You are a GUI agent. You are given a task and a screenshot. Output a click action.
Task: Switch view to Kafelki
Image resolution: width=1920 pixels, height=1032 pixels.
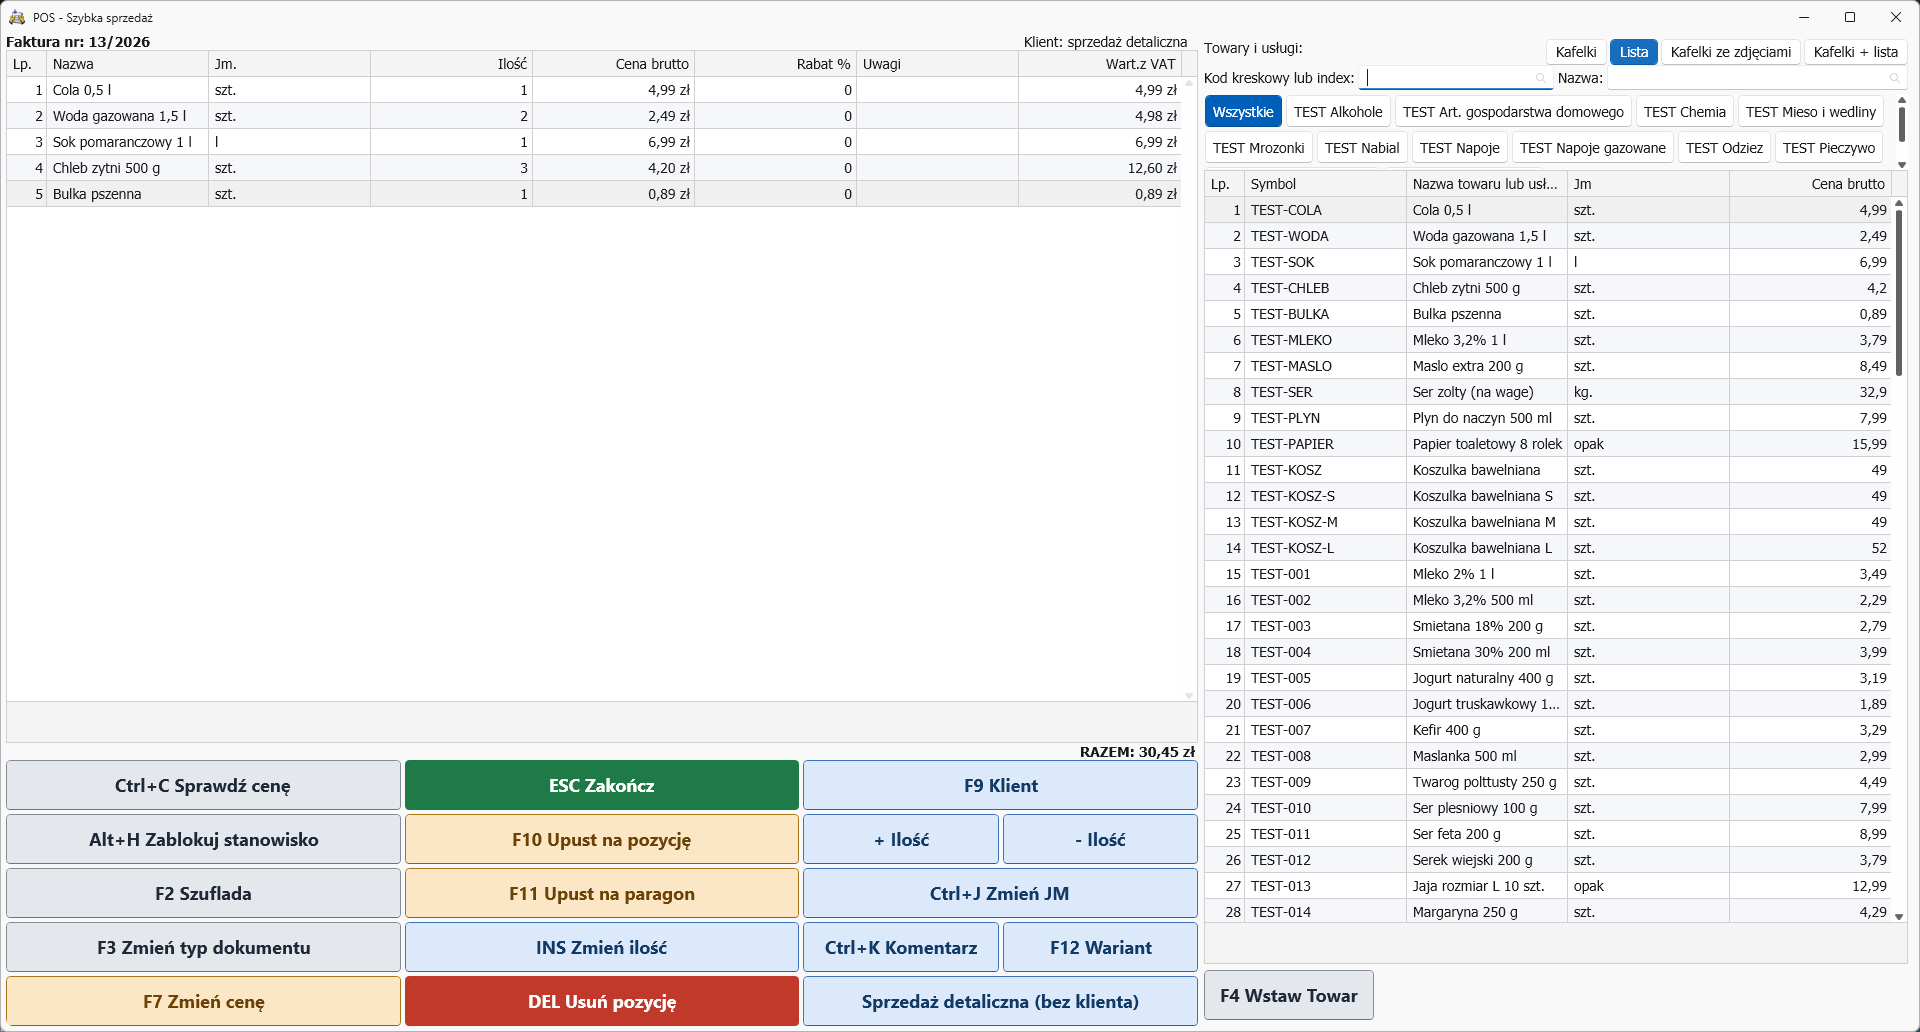[1576, 52]
